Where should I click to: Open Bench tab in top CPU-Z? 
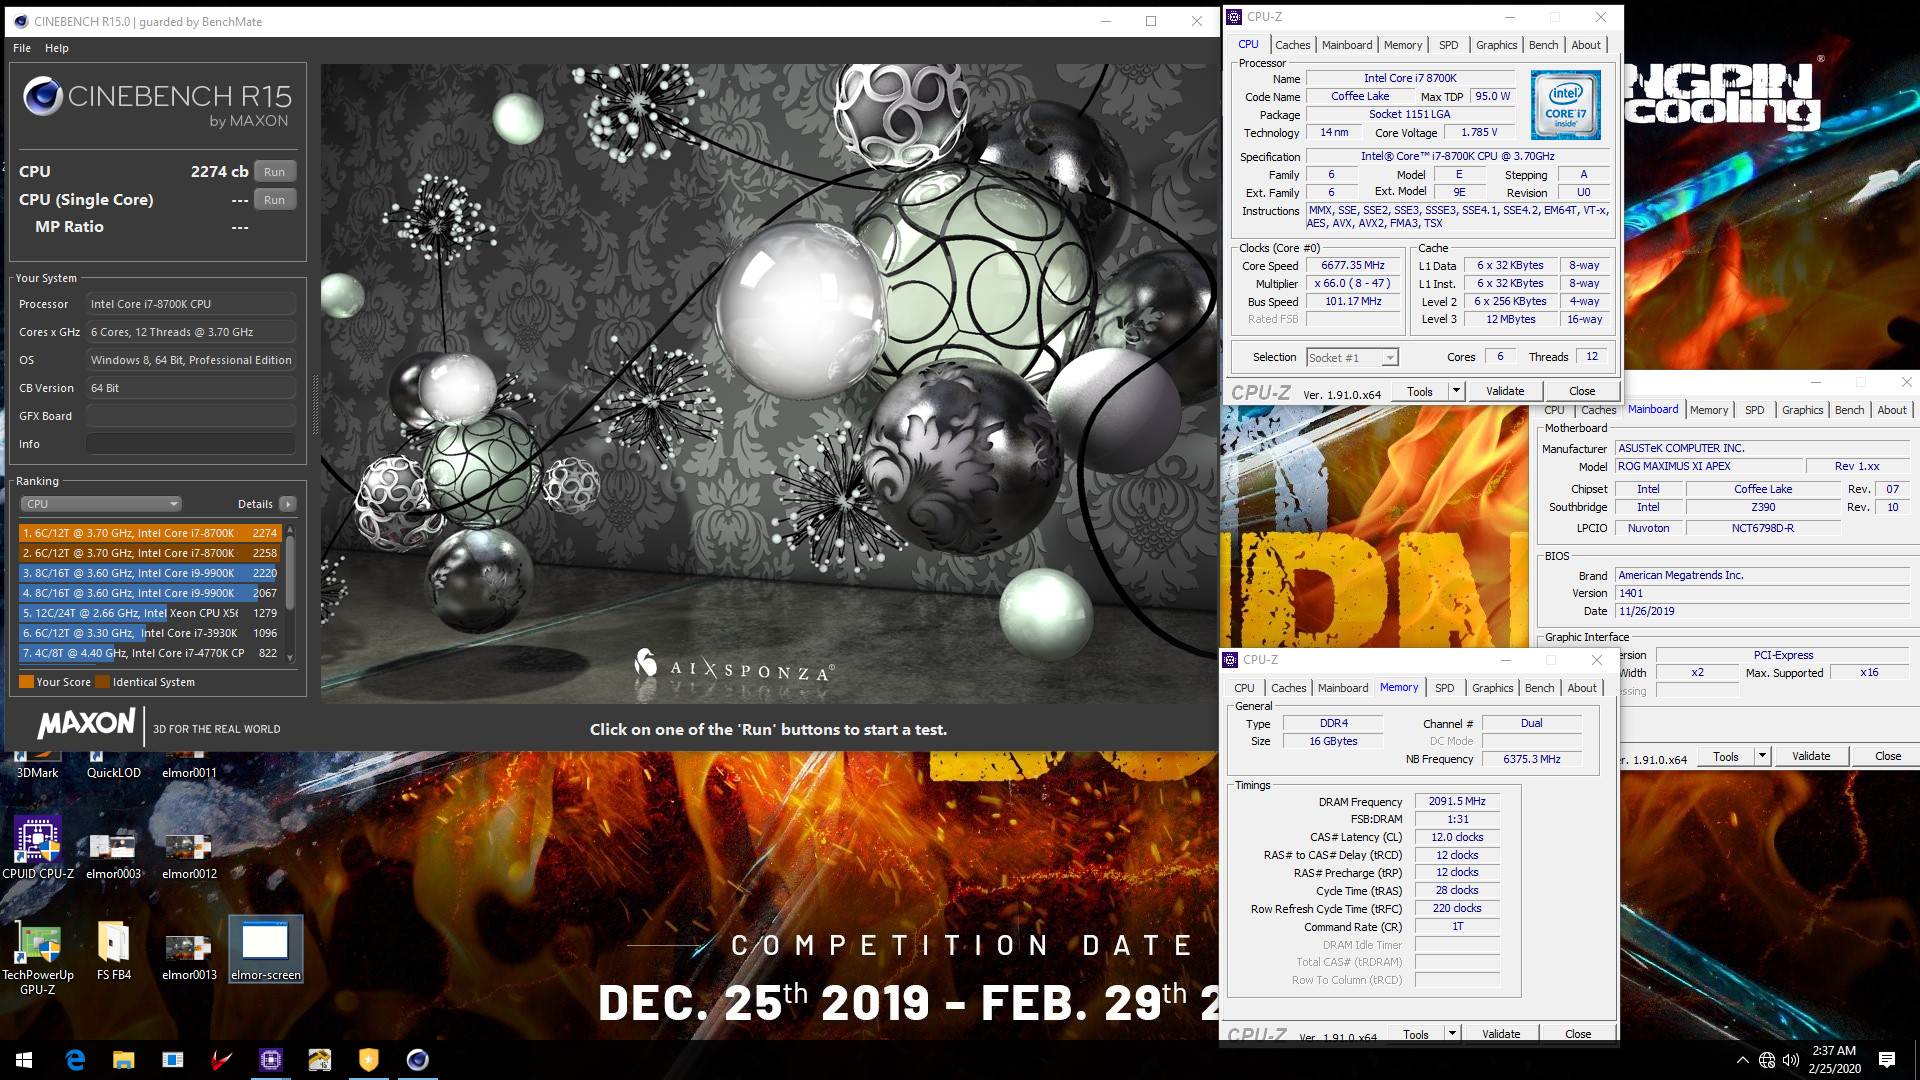pyautogui.click(x=1543, y=45)
